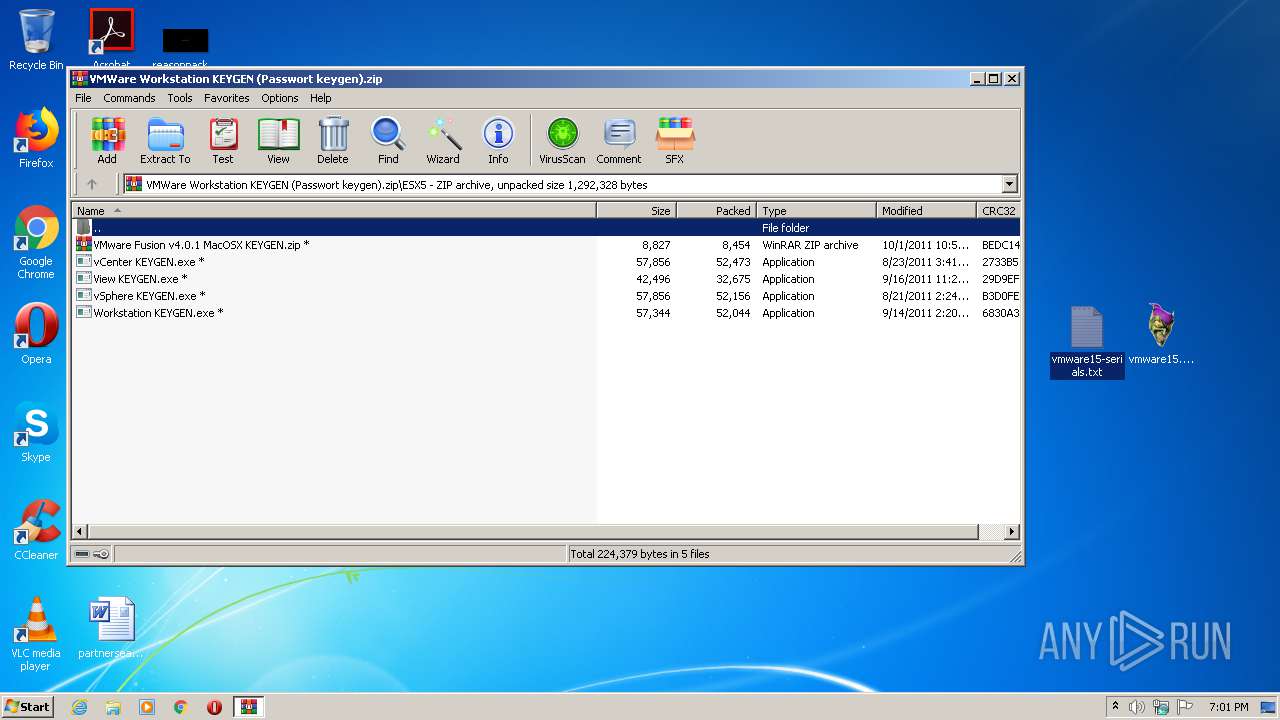Screen dimensions: 1280x720
Task: Click the SFX toolbar icon
Action: tap(675, 140)
